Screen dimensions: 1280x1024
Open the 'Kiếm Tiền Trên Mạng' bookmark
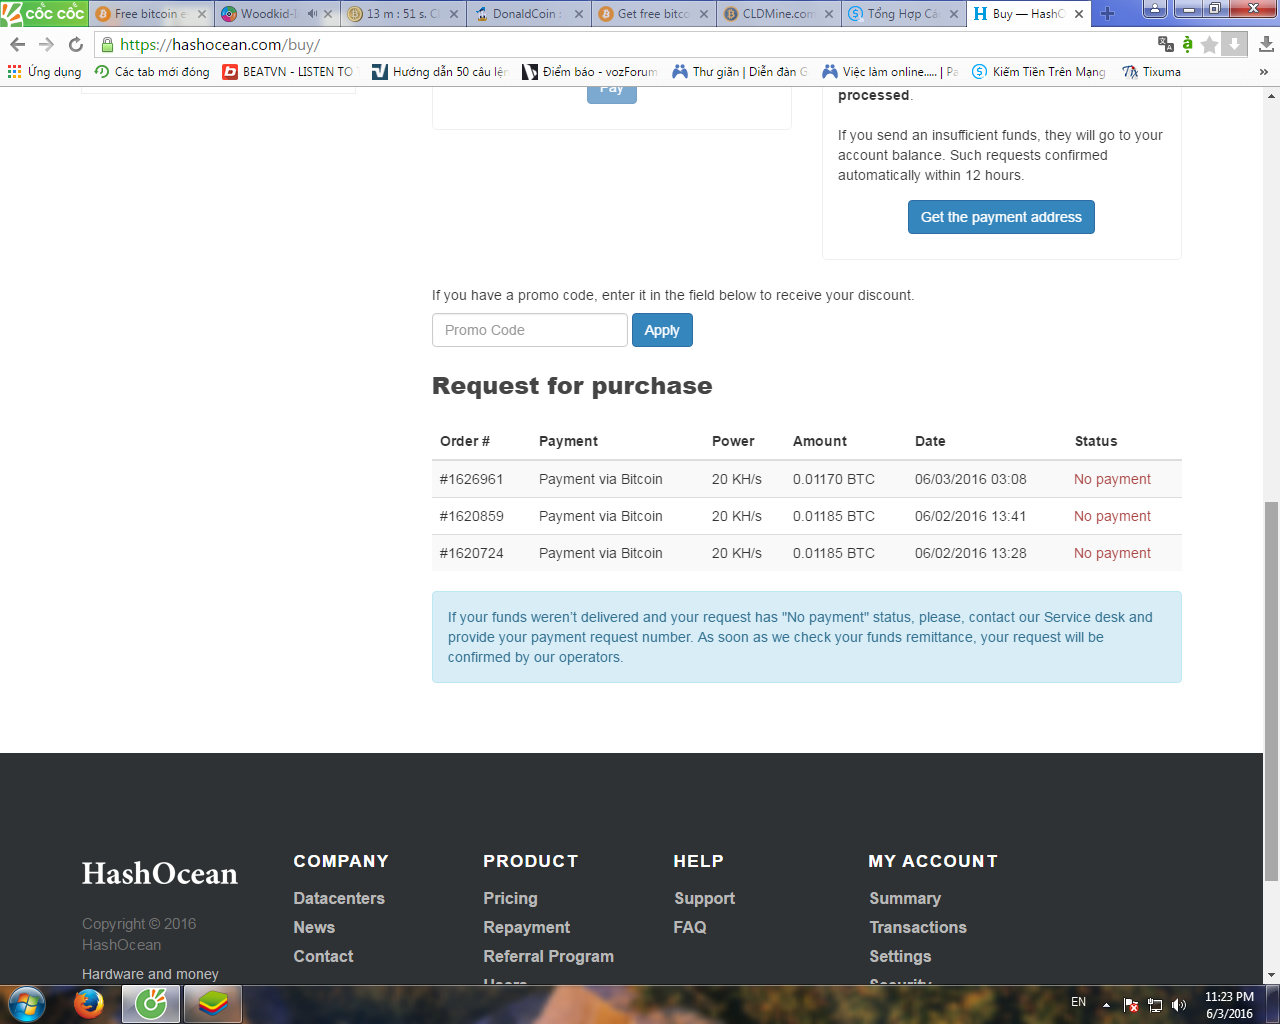[1039, 72]
